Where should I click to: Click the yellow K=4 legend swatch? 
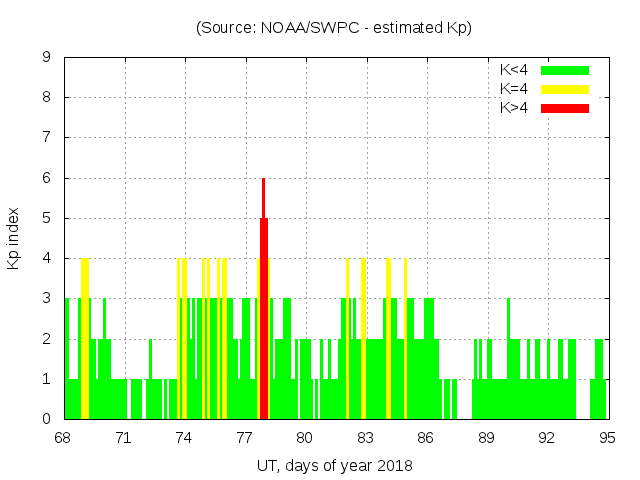(565, 89)
